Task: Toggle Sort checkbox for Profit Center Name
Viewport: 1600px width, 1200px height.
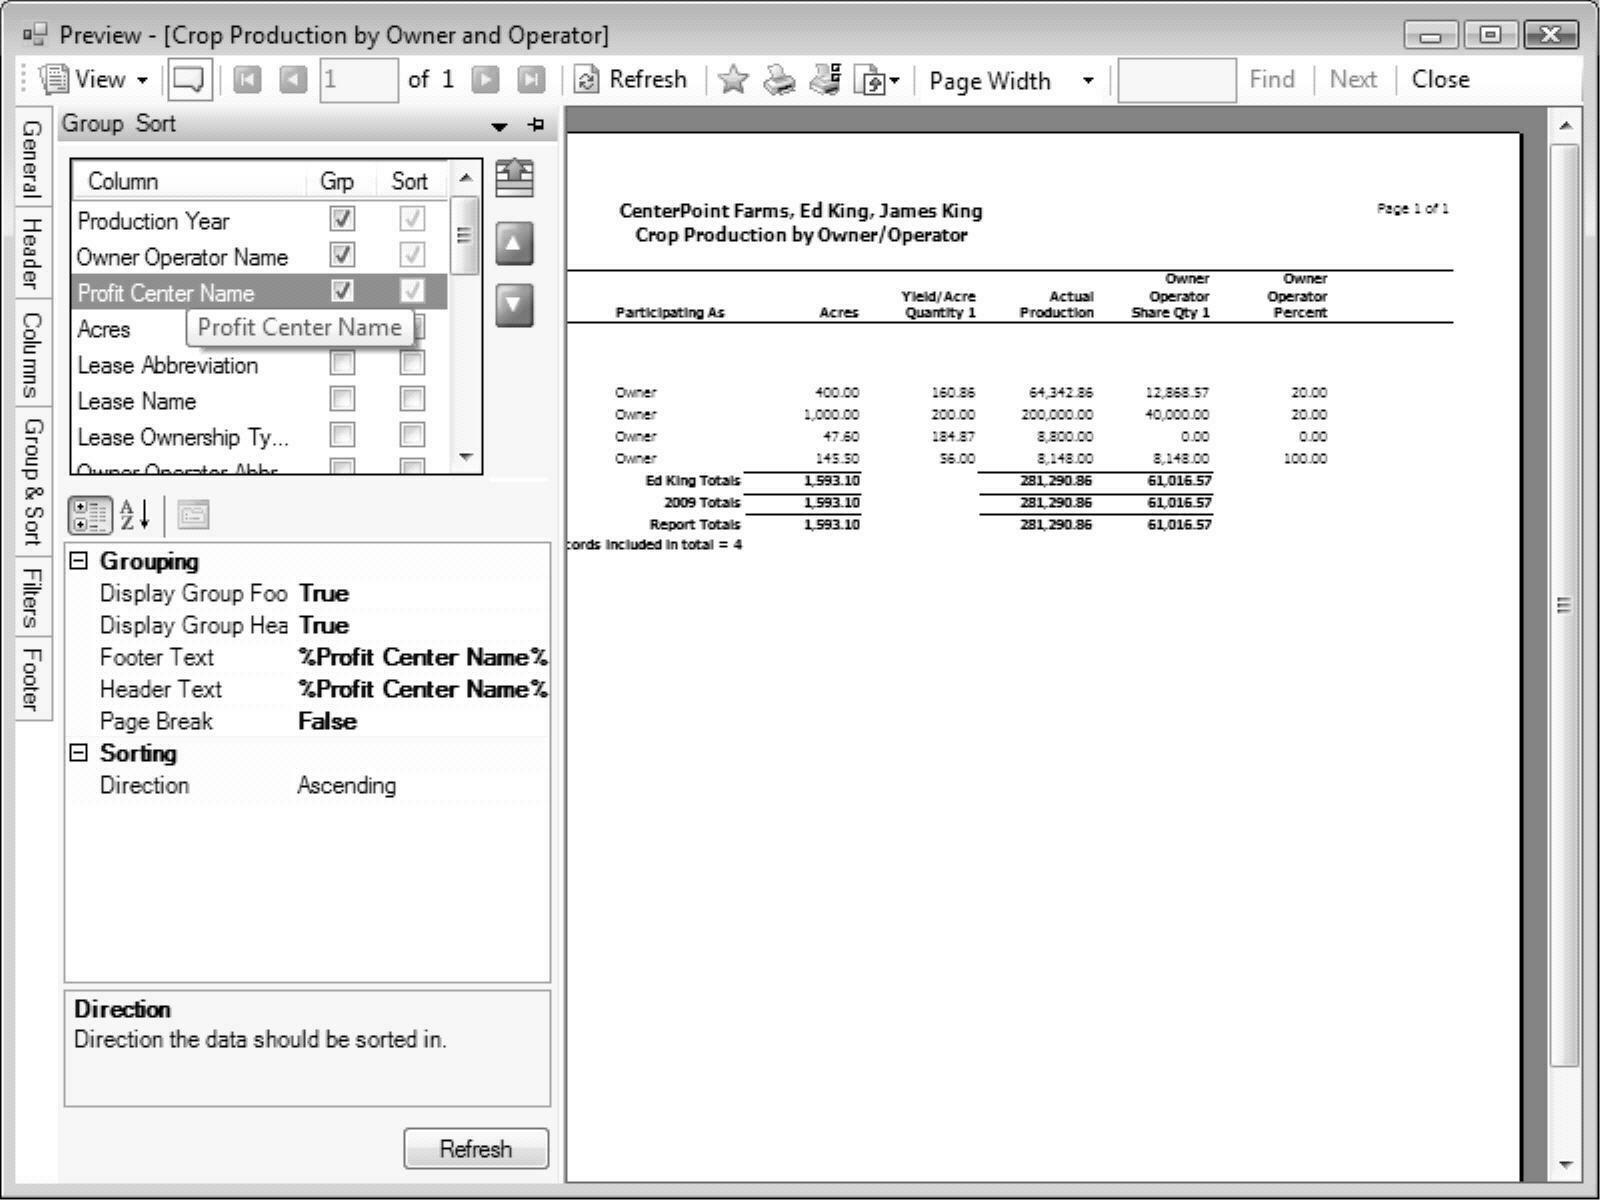Action: tap(412, 291)
